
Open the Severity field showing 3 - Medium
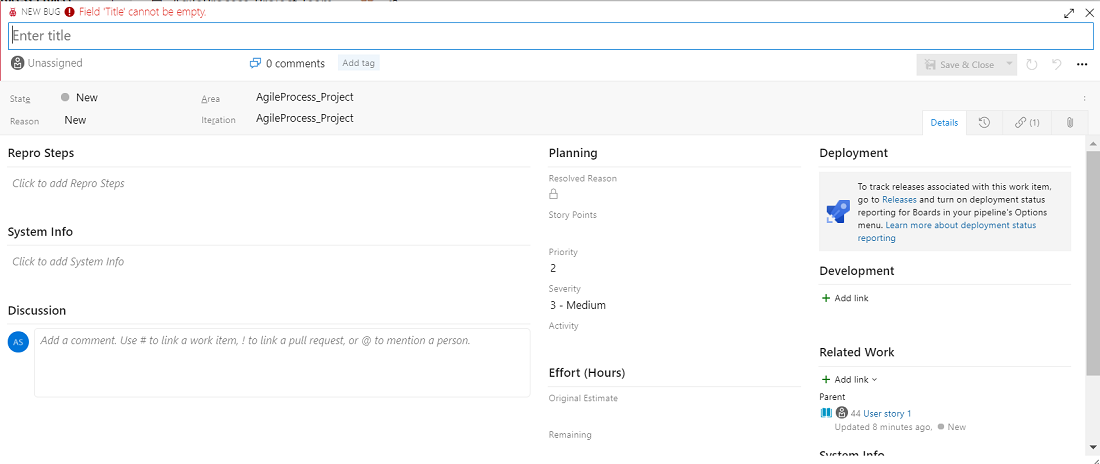[577, 305]
